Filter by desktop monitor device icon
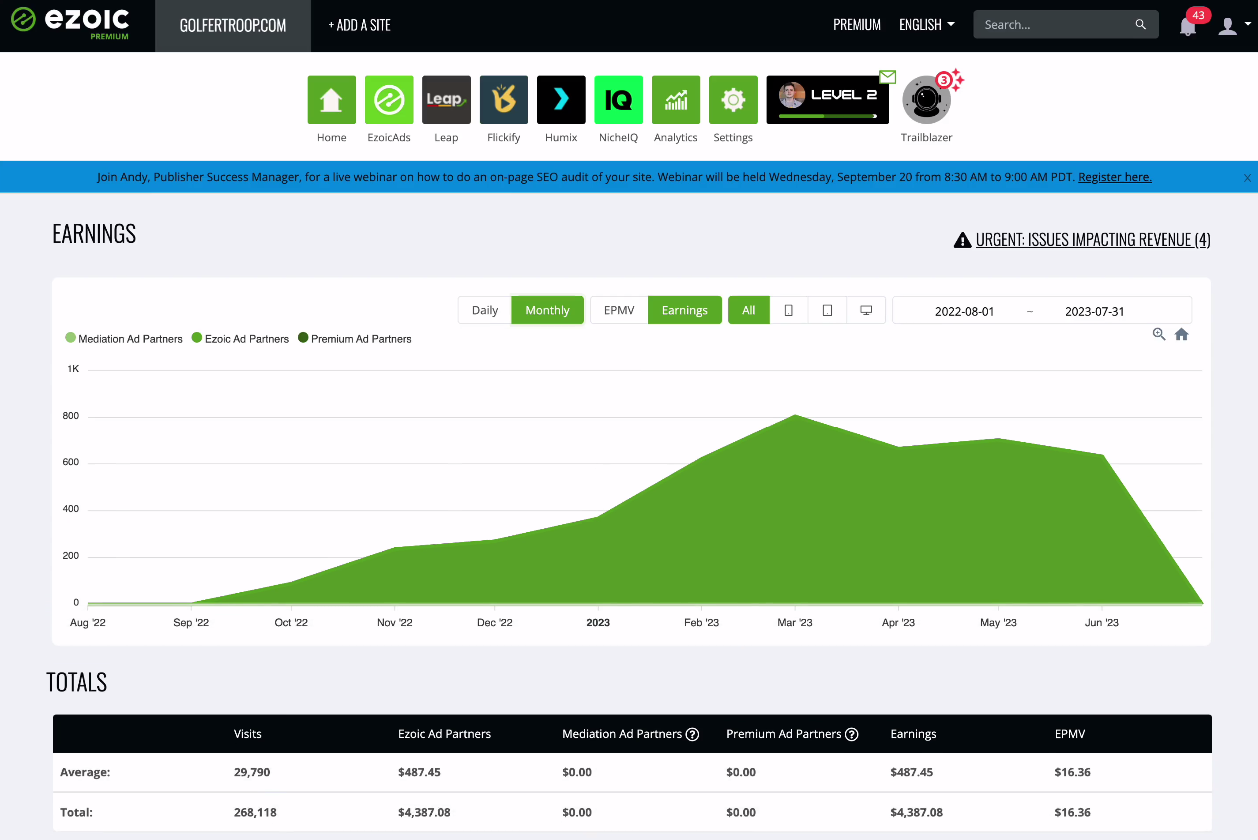 (x=866, y=310)
